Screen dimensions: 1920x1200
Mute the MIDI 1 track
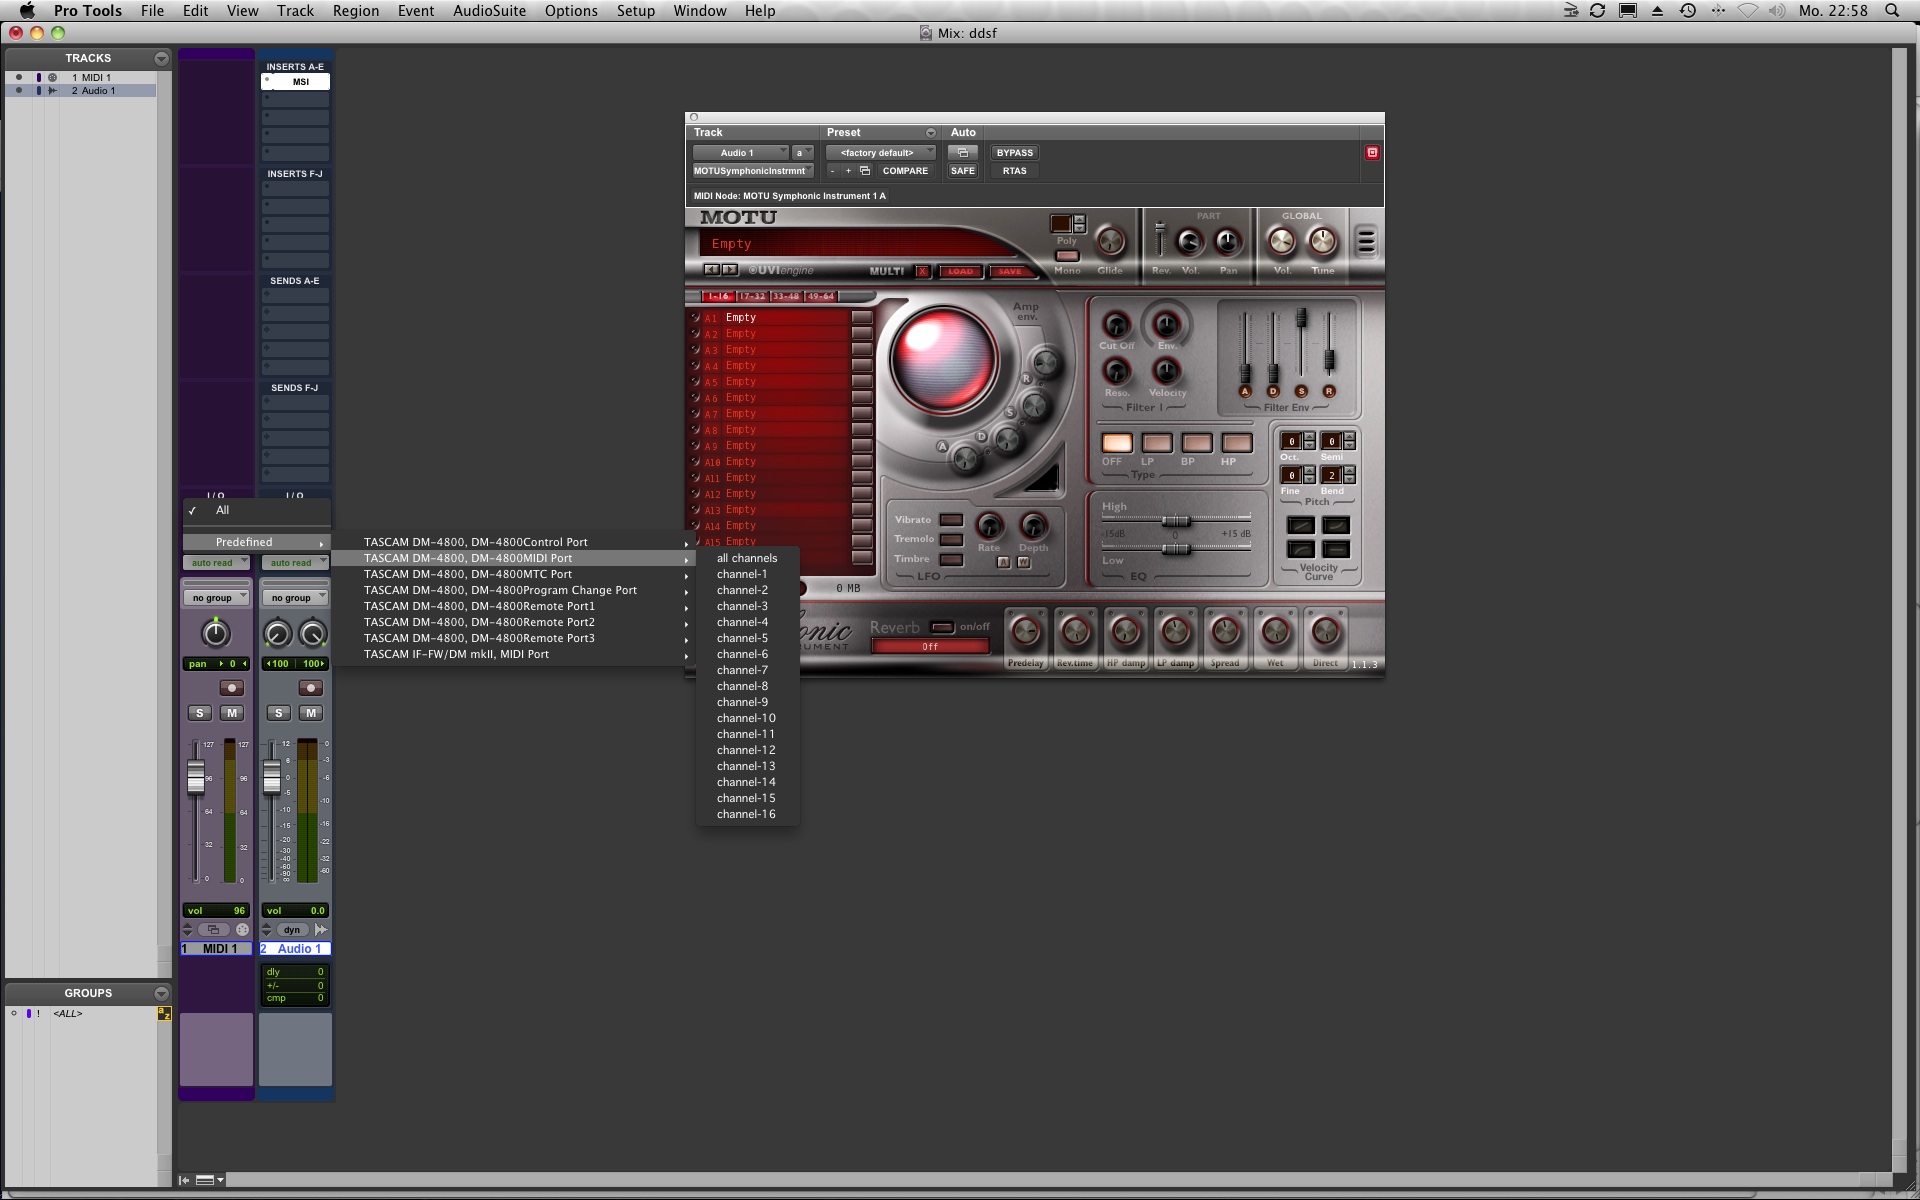(232, 713)
